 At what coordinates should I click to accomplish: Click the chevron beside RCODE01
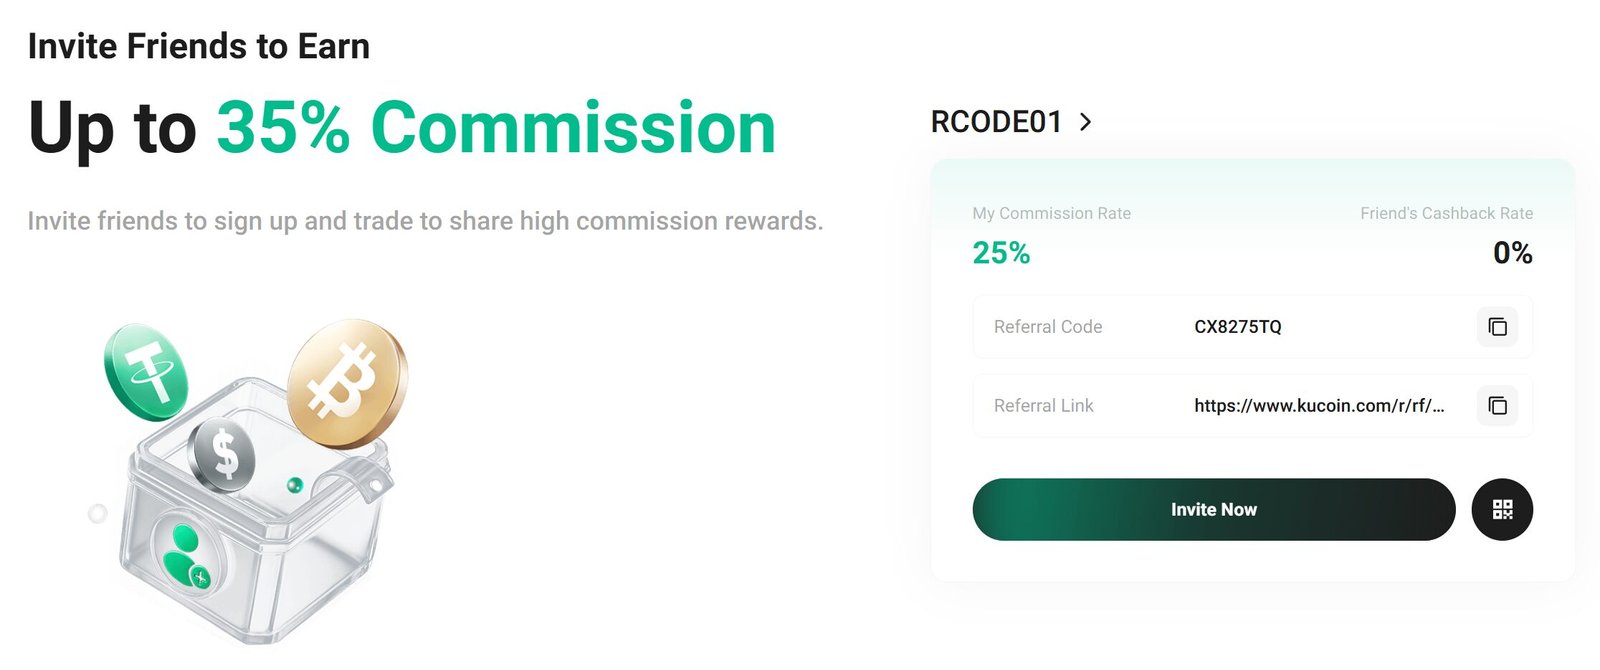click(1086, 122)
